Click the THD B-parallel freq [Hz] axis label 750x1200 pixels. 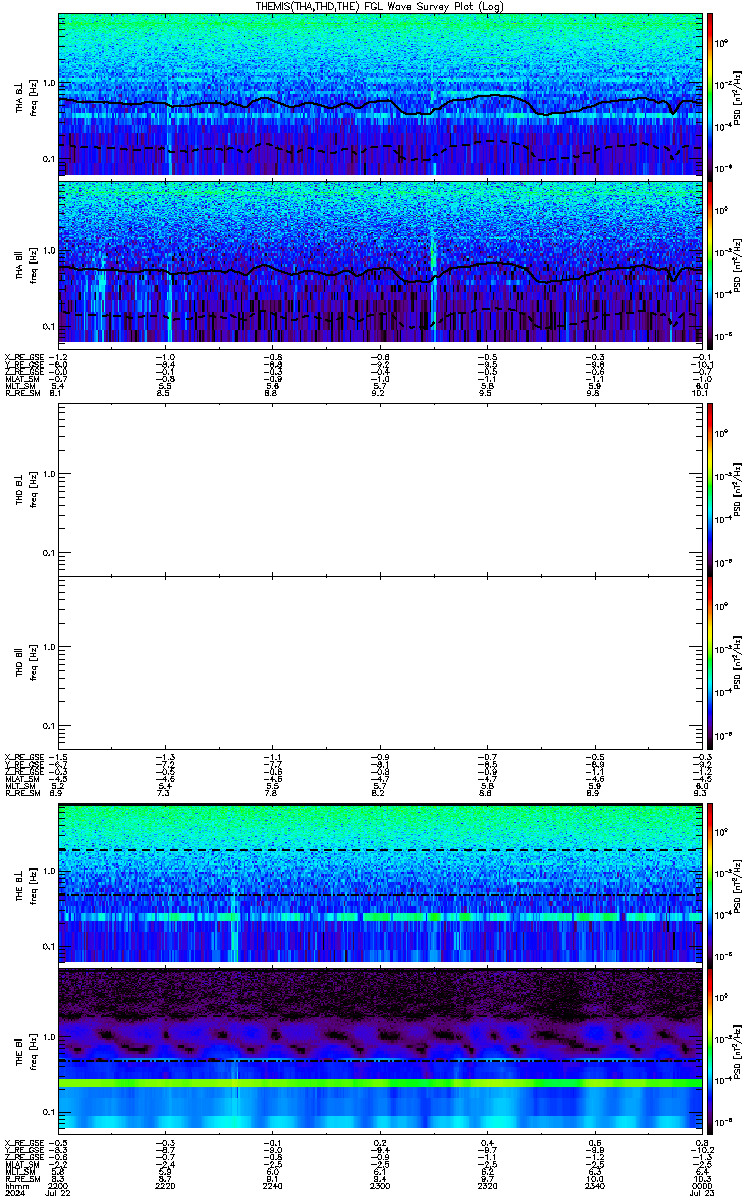32,663
